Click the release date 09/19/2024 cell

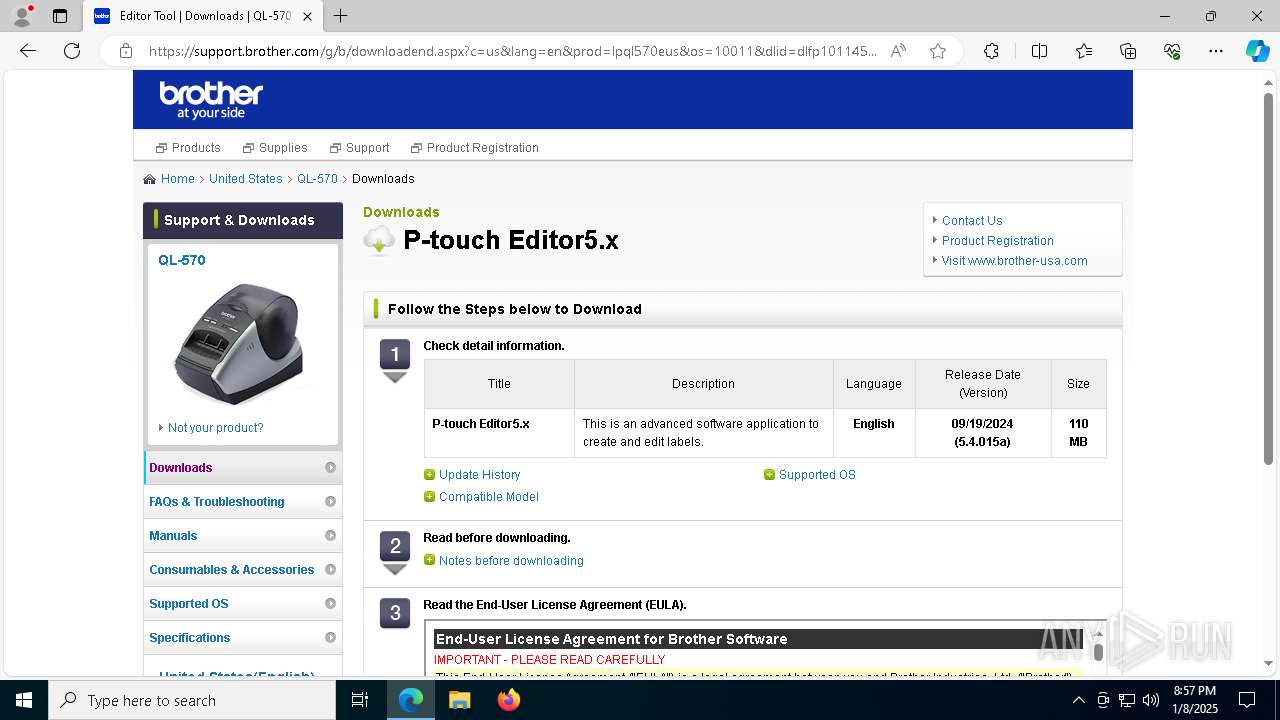(x=983, y=433)
